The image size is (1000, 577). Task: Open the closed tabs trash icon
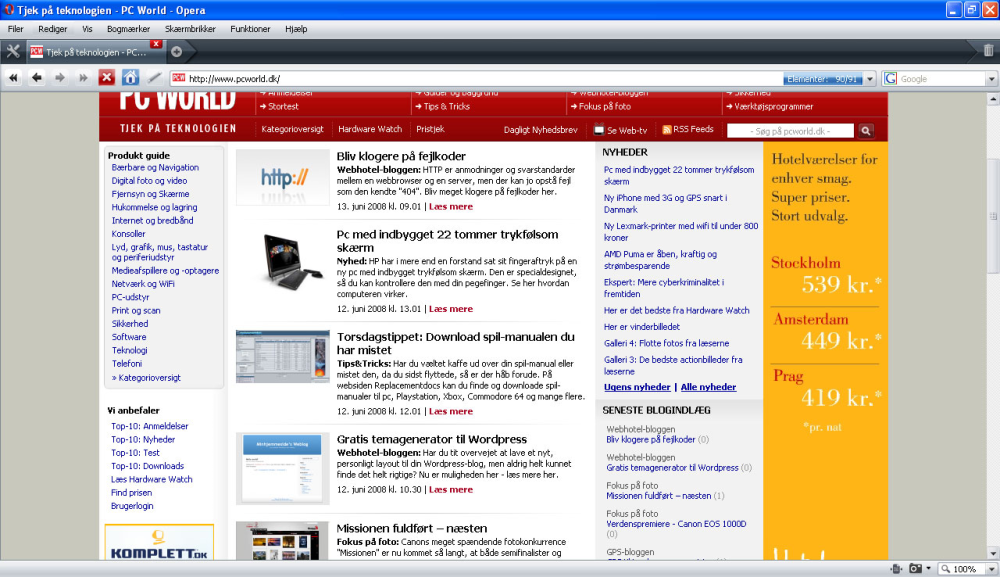coord(988,50)
